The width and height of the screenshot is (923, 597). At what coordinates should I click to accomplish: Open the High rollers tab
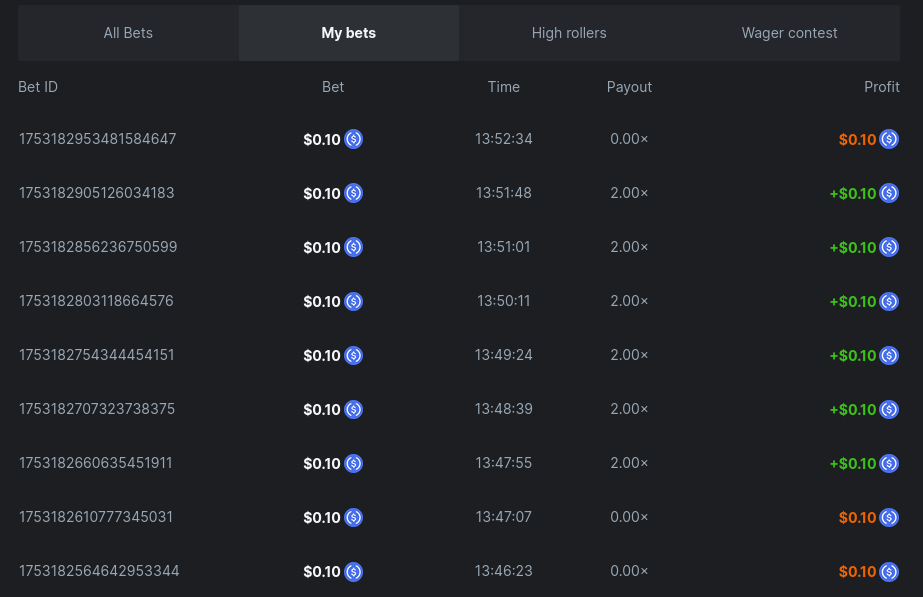[569, 33]
